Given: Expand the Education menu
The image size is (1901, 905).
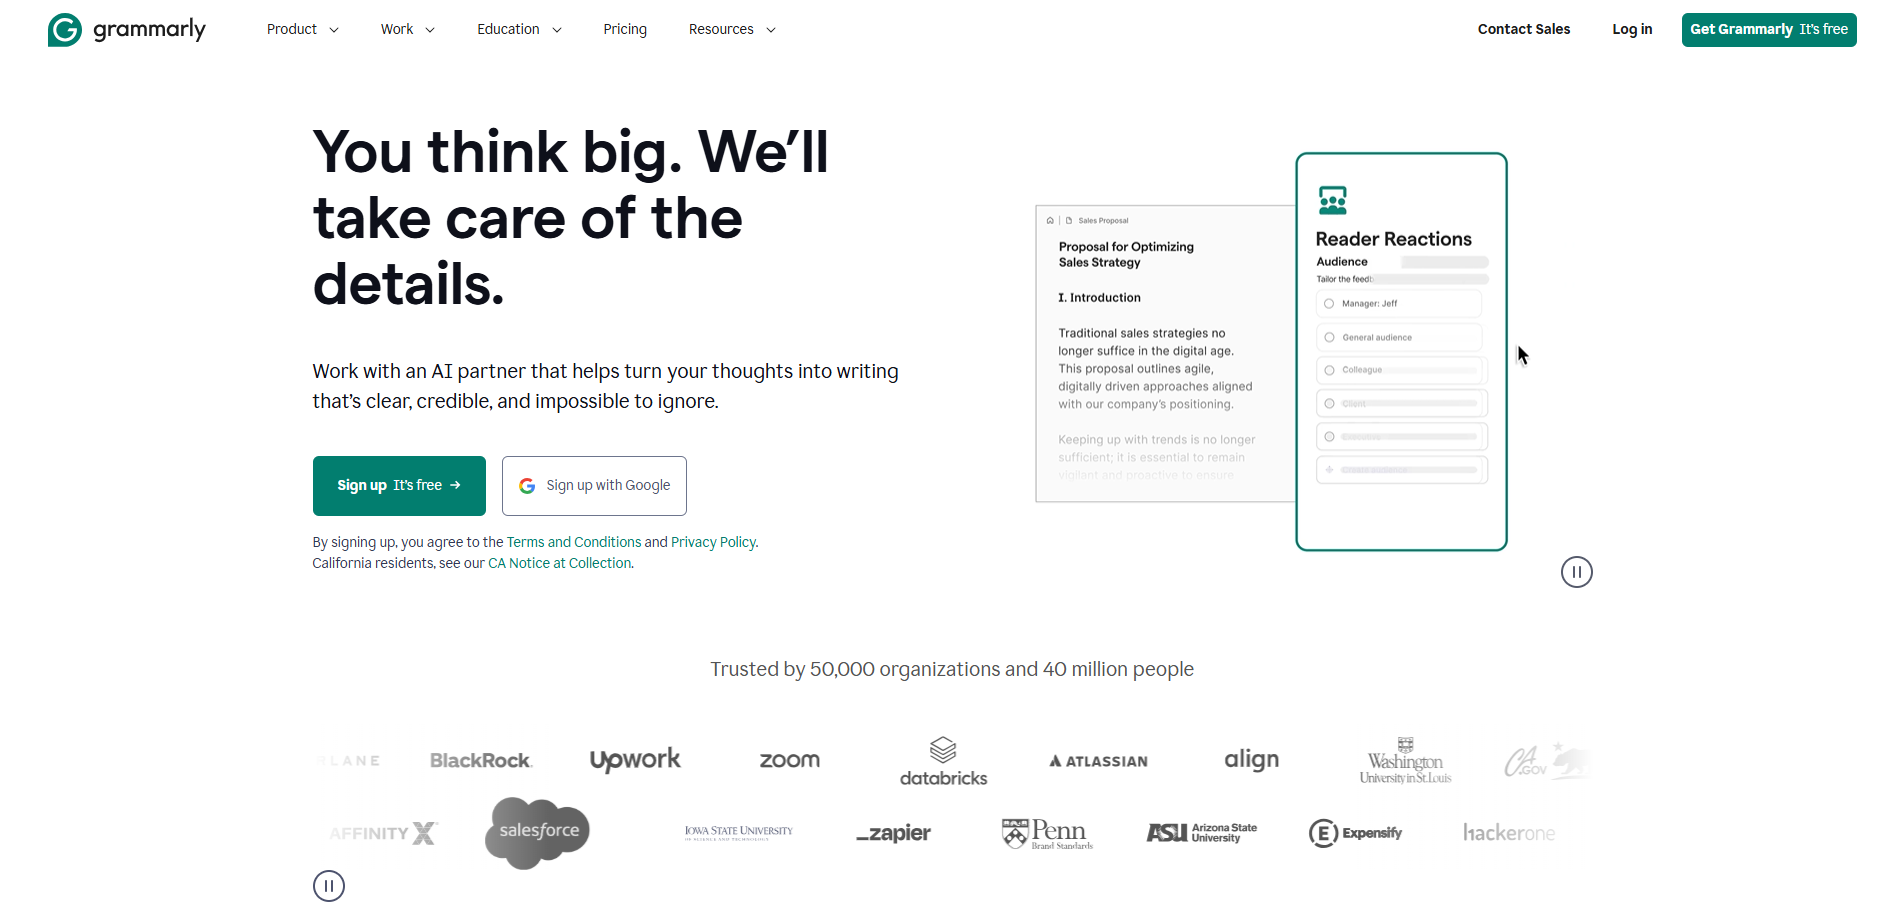Looking at the screenshot, I should coord(519,29).
